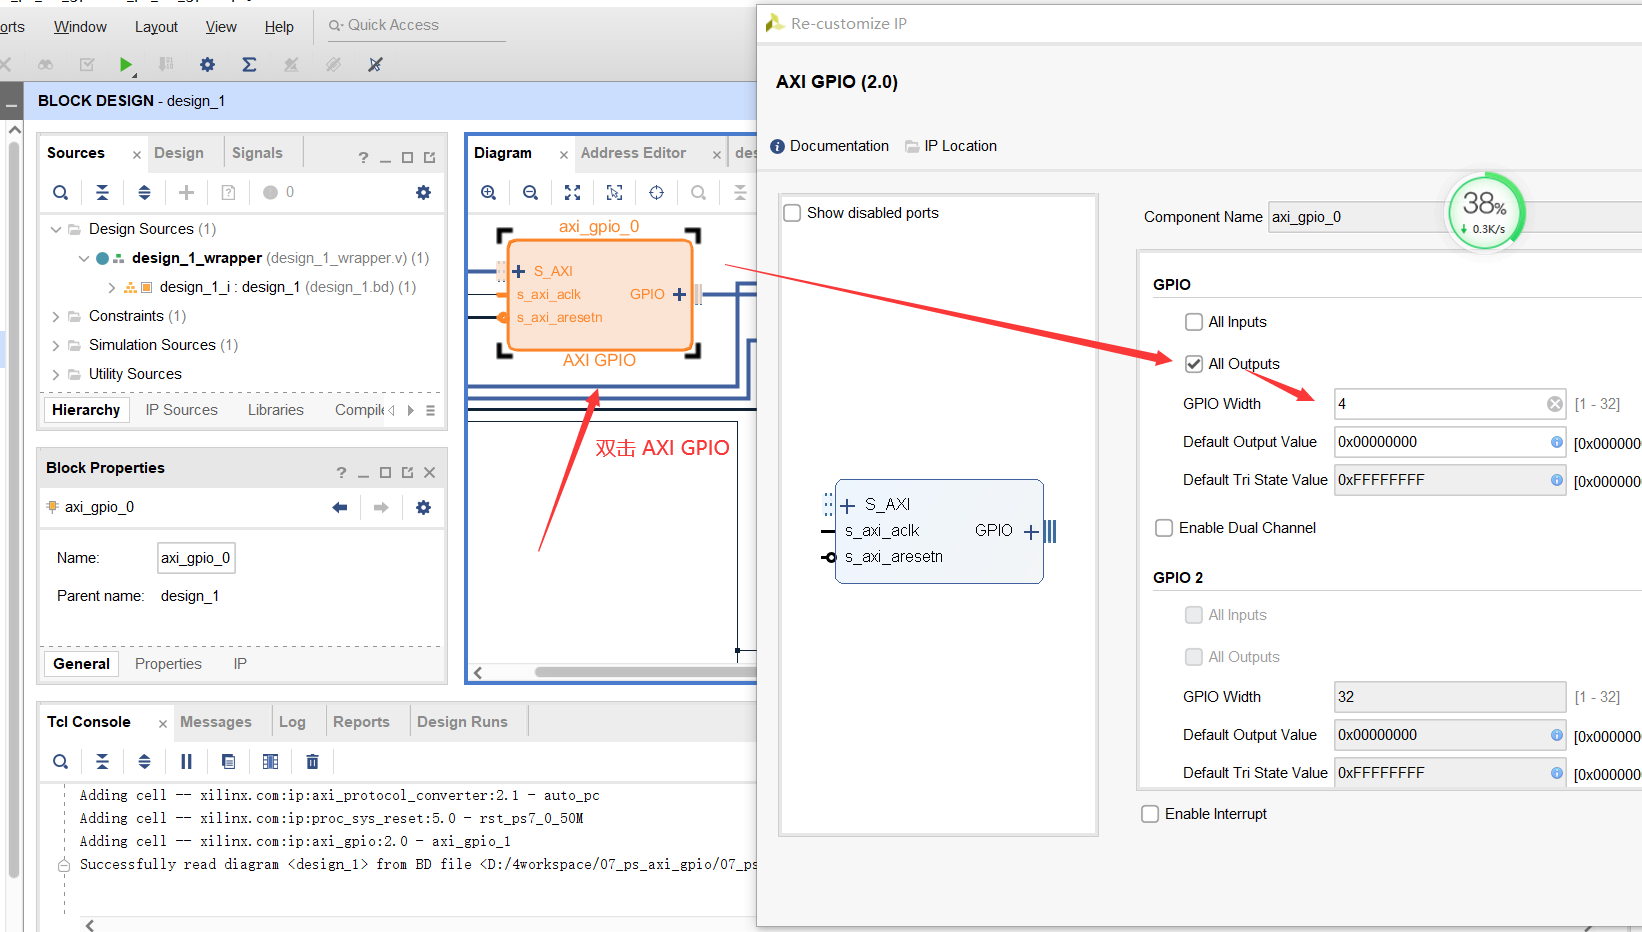Image resolution: width=1642 pixels, height=932 pixels.
Task: Open IP Documentation link
Action: pyautogui.click(x=830, y=146)
